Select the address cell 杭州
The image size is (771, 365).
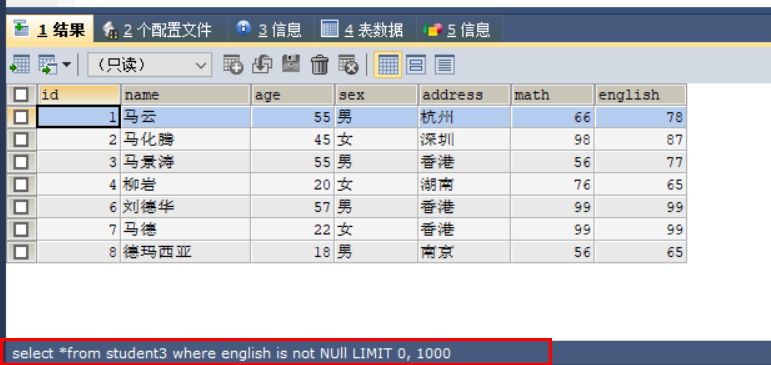click(x=465, y=117)
